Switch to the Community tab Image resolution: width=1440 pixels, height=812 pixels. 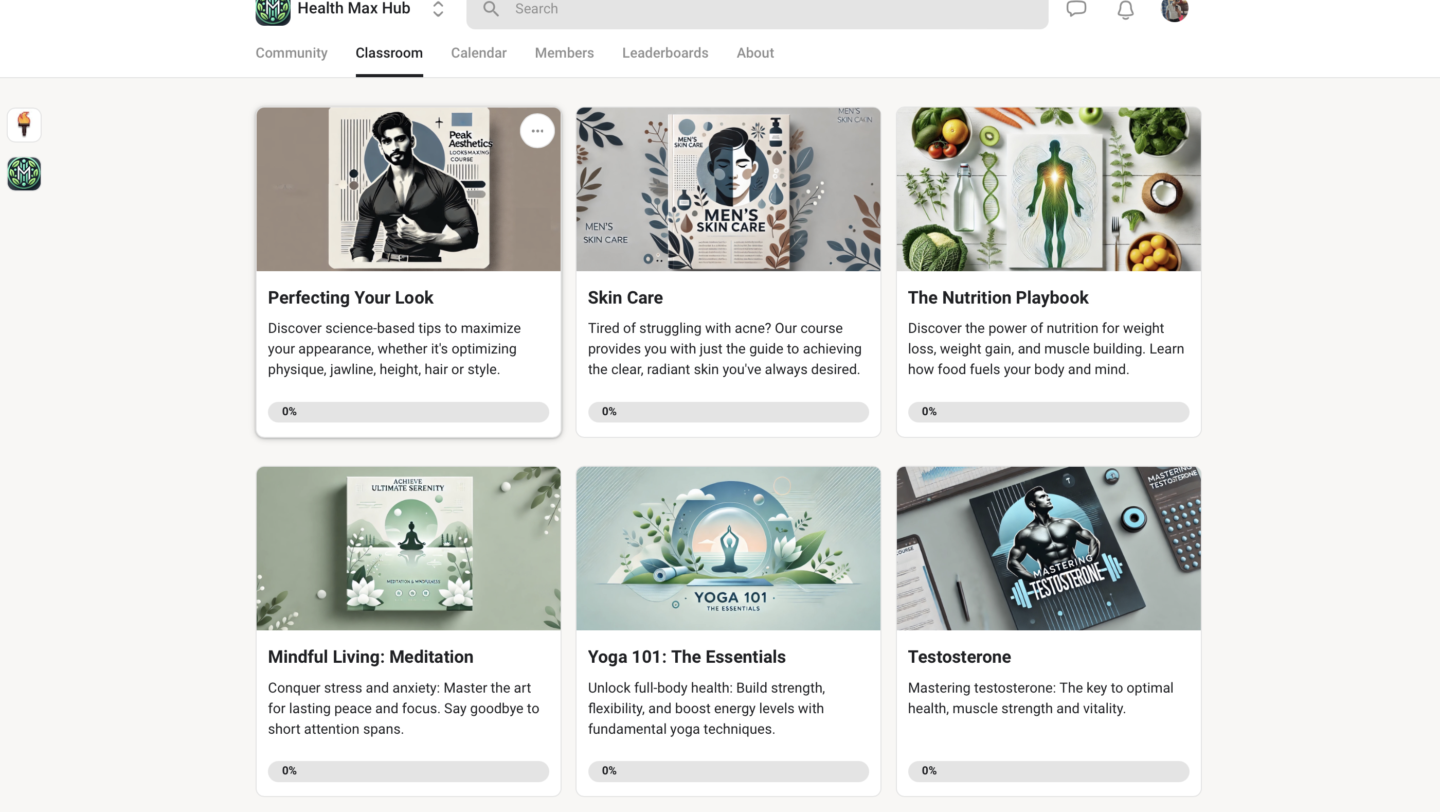291,53
